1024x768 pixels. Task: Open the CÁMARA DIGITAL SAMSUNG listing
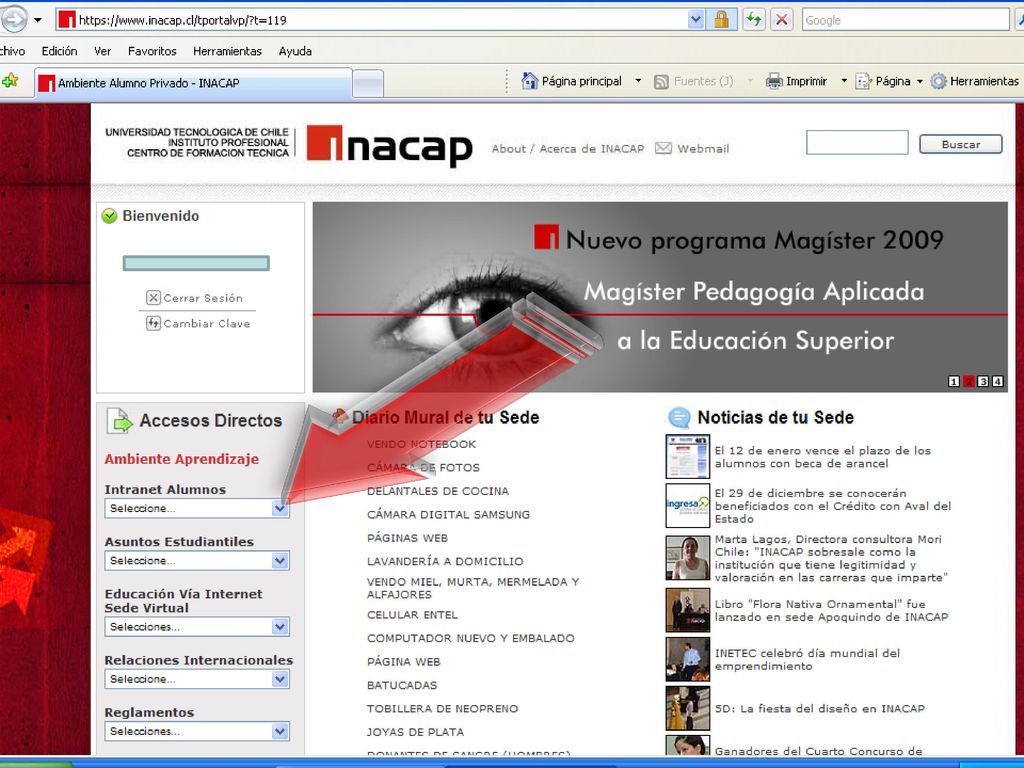click(448, 515)
